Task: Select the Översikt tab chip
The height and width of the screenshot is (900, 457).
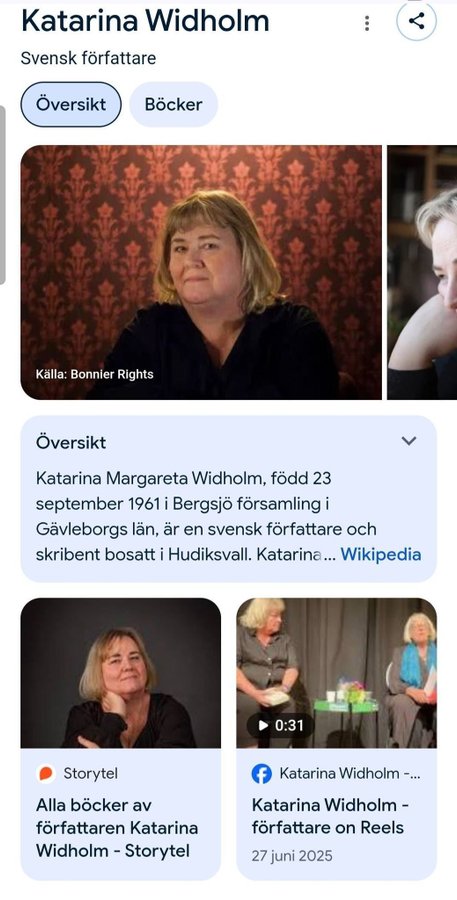Action: tap(71, 104)
